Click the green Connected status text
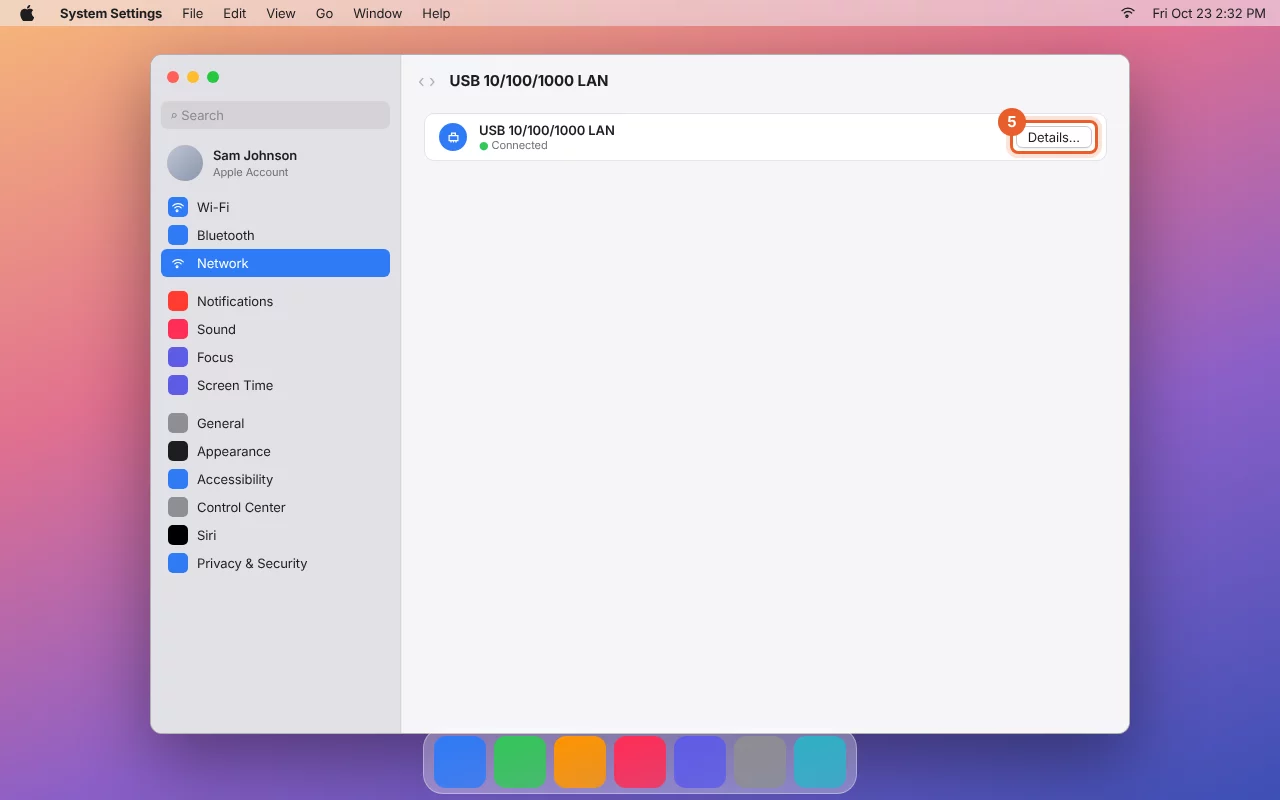 (519, 145)
